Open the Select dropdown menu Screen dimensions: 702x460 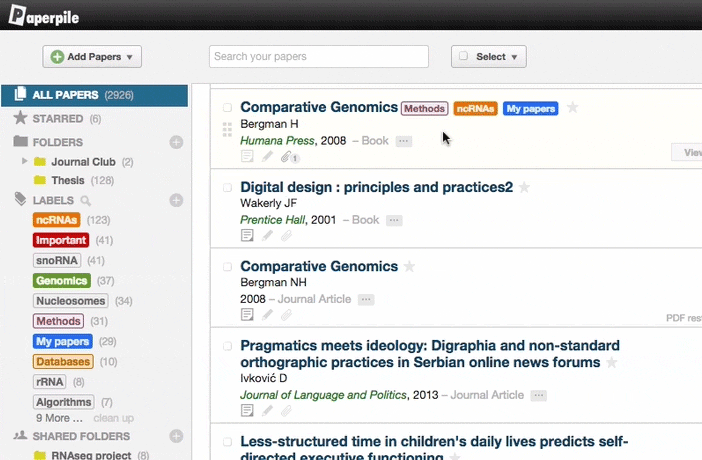pyautogui.click(x=489, y=57)
